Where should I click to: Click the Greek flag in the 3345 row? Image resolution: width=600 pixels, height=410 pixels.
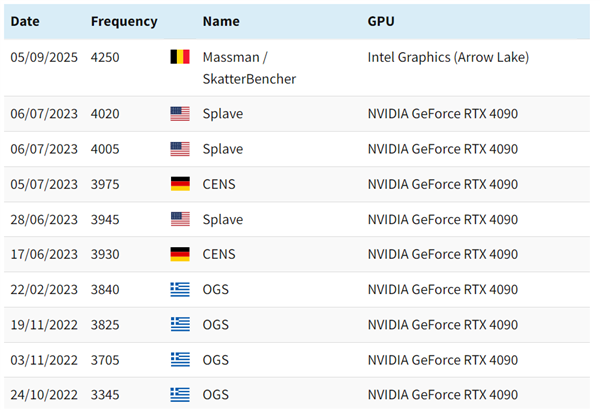(x=180, y=395)
